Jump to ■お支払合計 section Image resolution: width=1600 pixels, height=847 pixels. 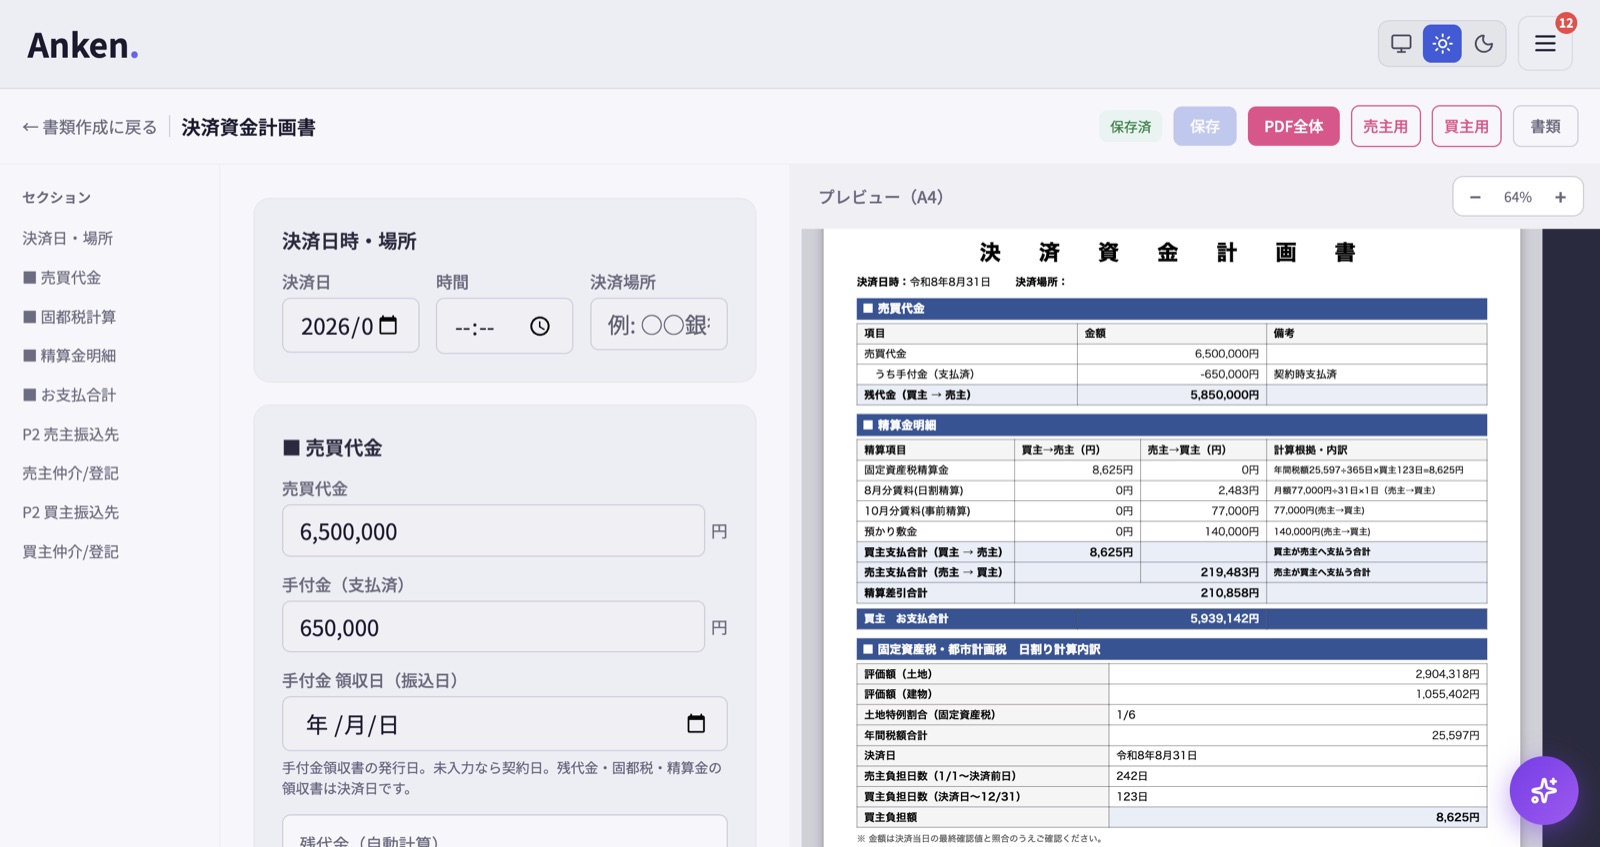69,395
